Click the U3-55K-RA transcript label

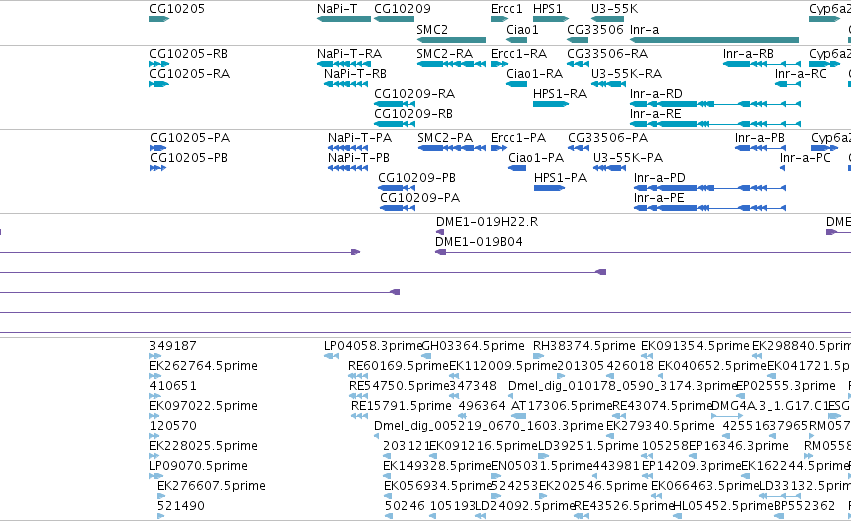click(x=626, y=74)
